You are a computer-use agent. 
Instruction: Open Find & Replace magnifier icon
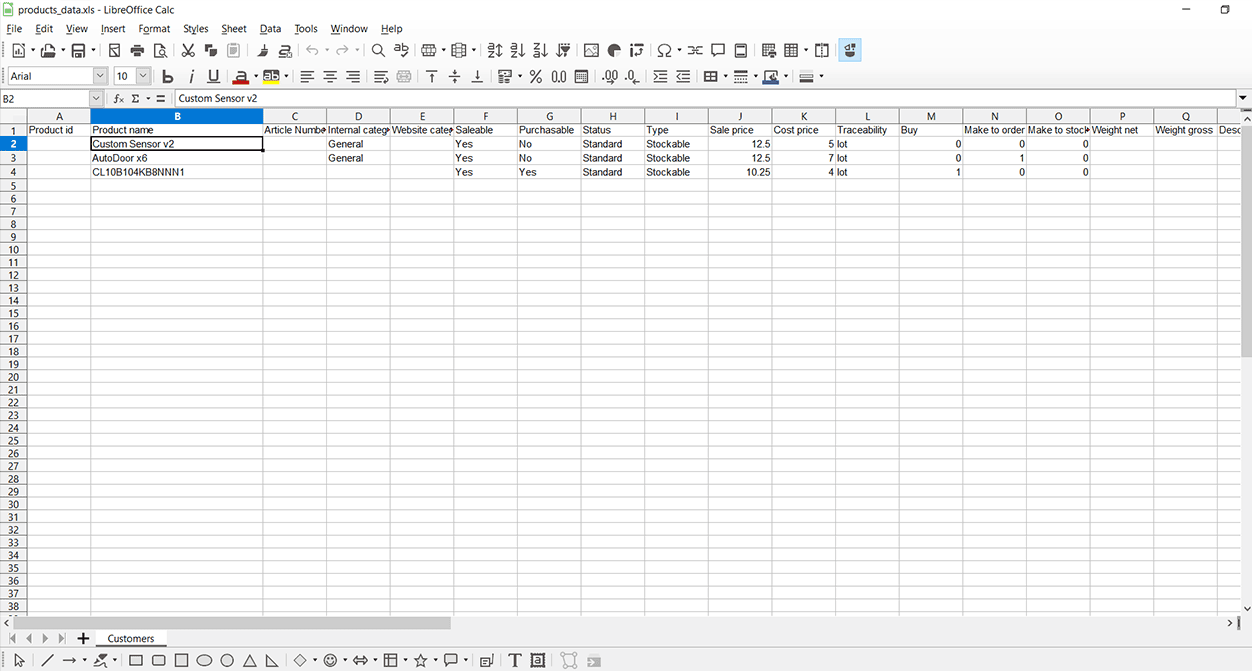(378, 50)
